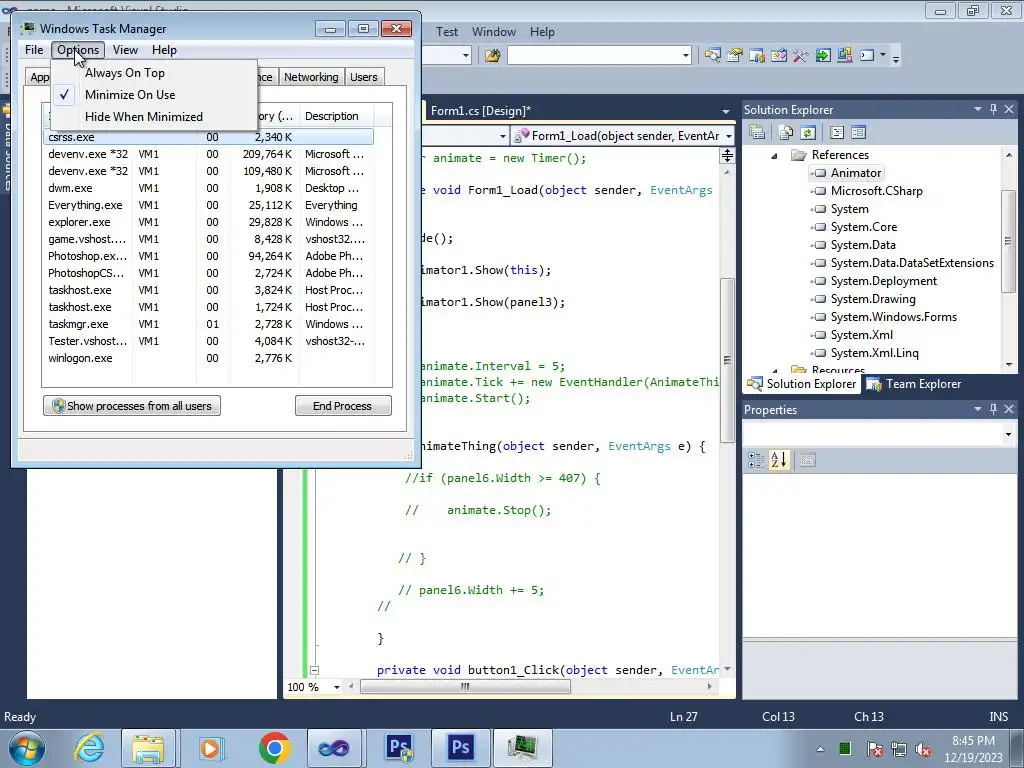
Task: Switch to the Visual Studio taskbar icon
Action: pos(334,747)
